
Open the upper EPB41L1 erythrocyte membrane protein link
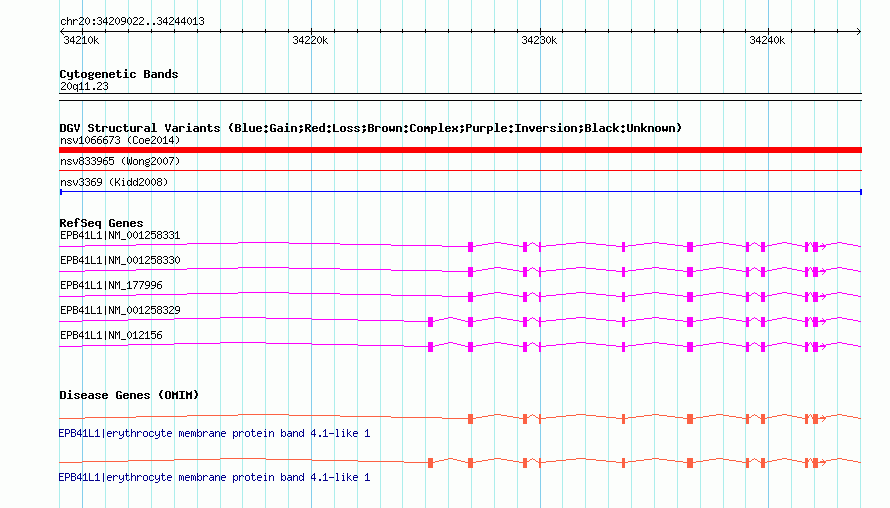pos(214,433)
